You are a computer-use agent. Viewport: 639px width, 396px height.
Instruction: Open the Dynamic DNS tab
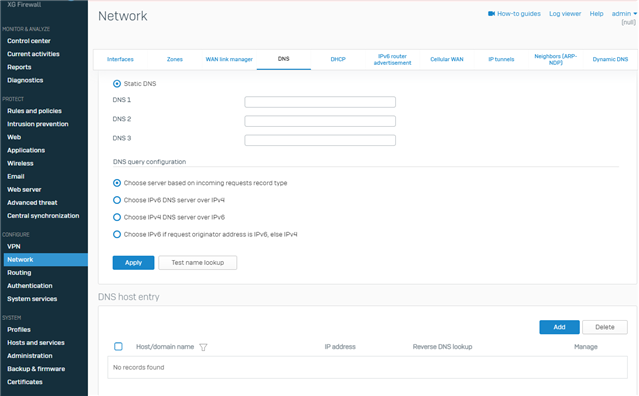[610, 59]
